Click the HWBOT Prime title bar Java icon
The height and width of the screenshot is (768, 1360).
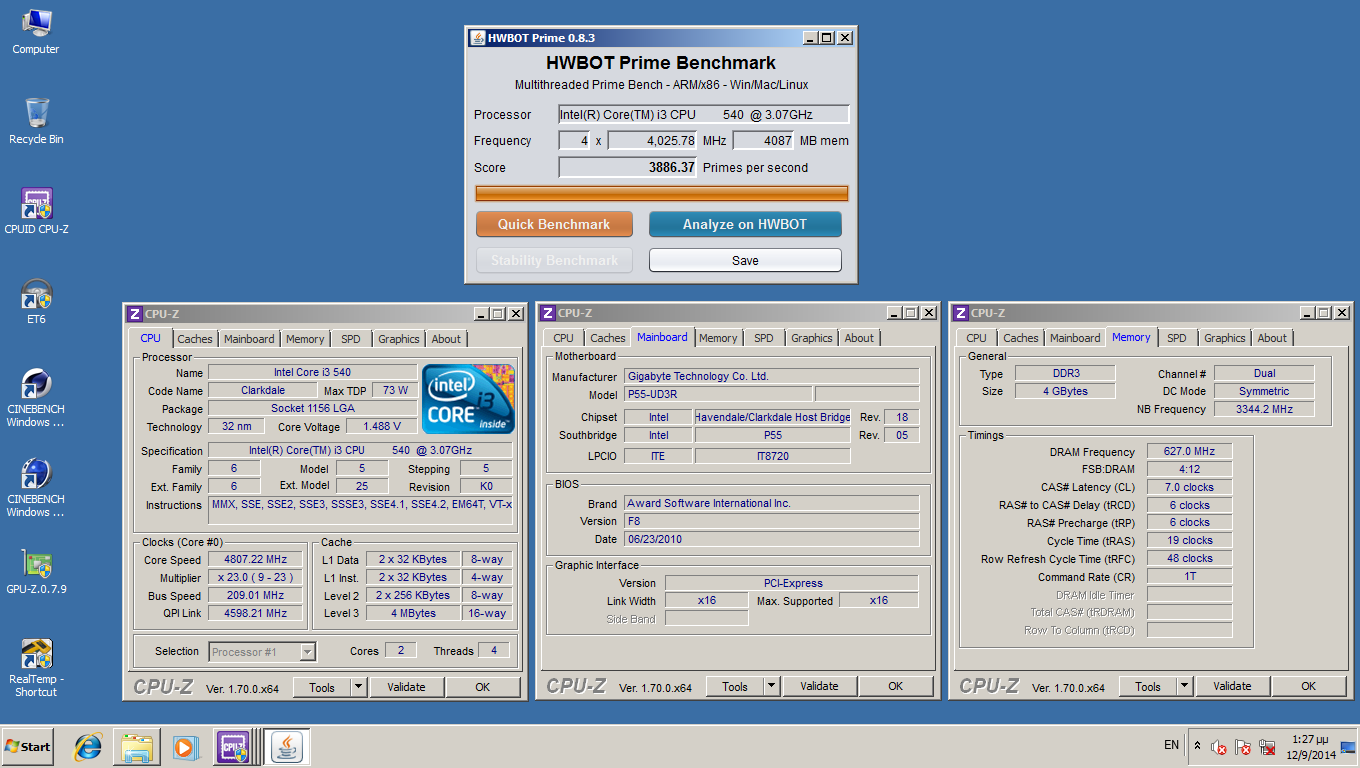point(477,37)
